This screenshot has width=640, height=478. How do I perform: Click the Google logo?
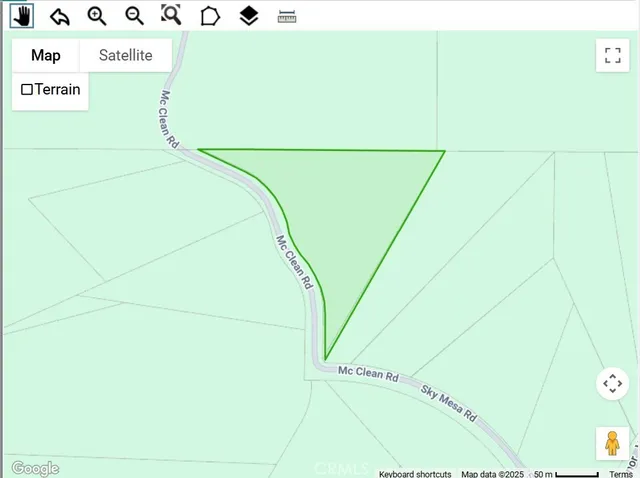coord(35,468)
